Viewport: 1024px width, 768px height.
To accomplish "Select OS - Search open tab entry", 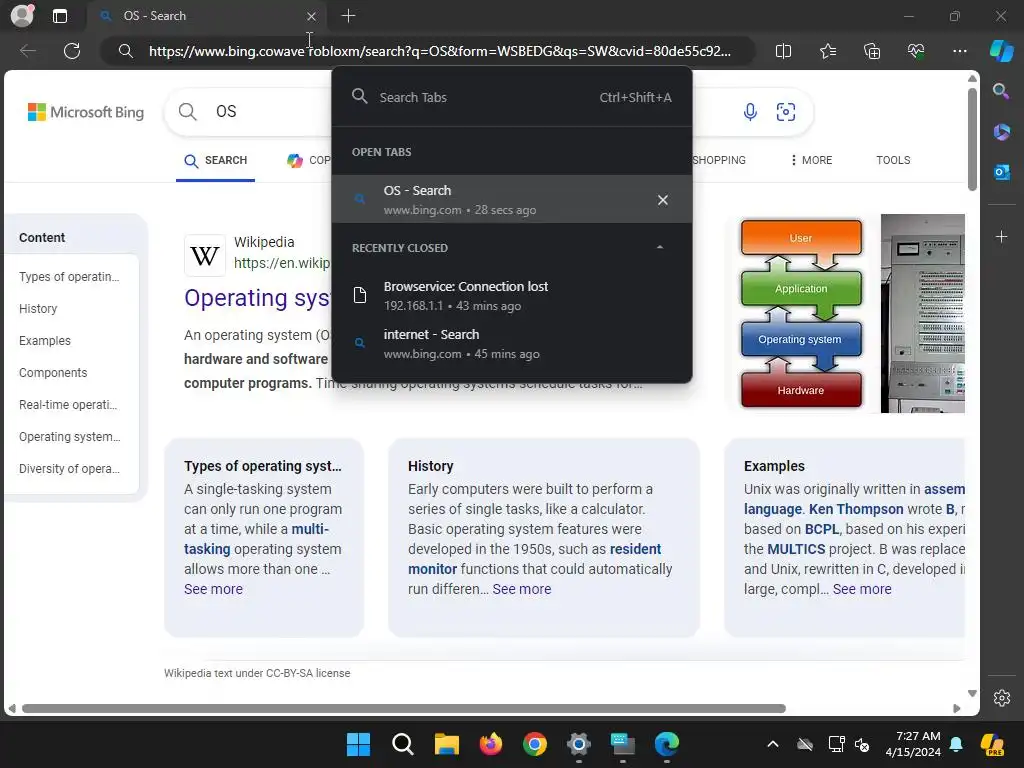I will coord(512,199).
